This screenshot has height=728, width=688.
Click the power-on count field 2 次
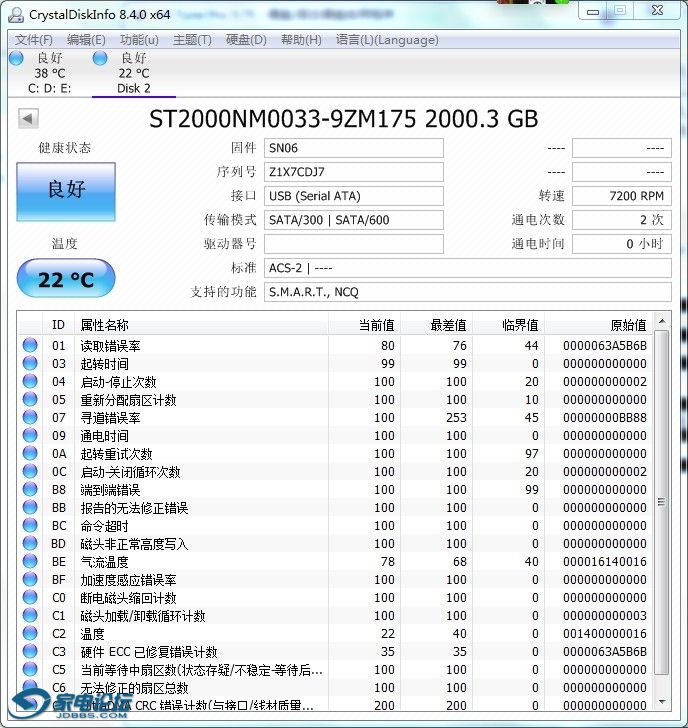622,220
